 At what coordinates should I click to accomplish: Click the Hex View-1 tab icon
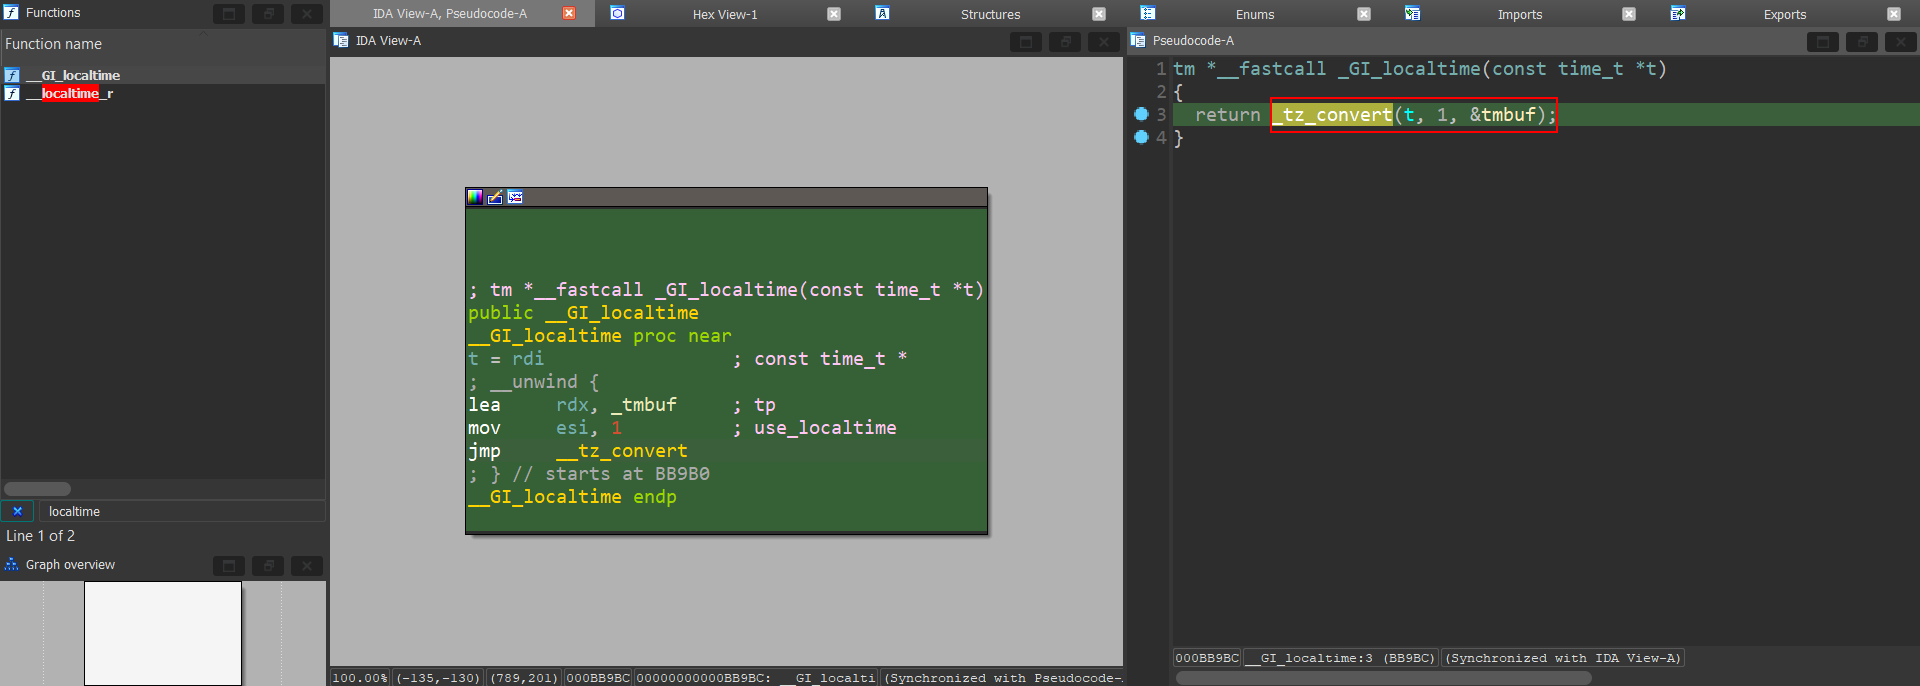point(618,13)
